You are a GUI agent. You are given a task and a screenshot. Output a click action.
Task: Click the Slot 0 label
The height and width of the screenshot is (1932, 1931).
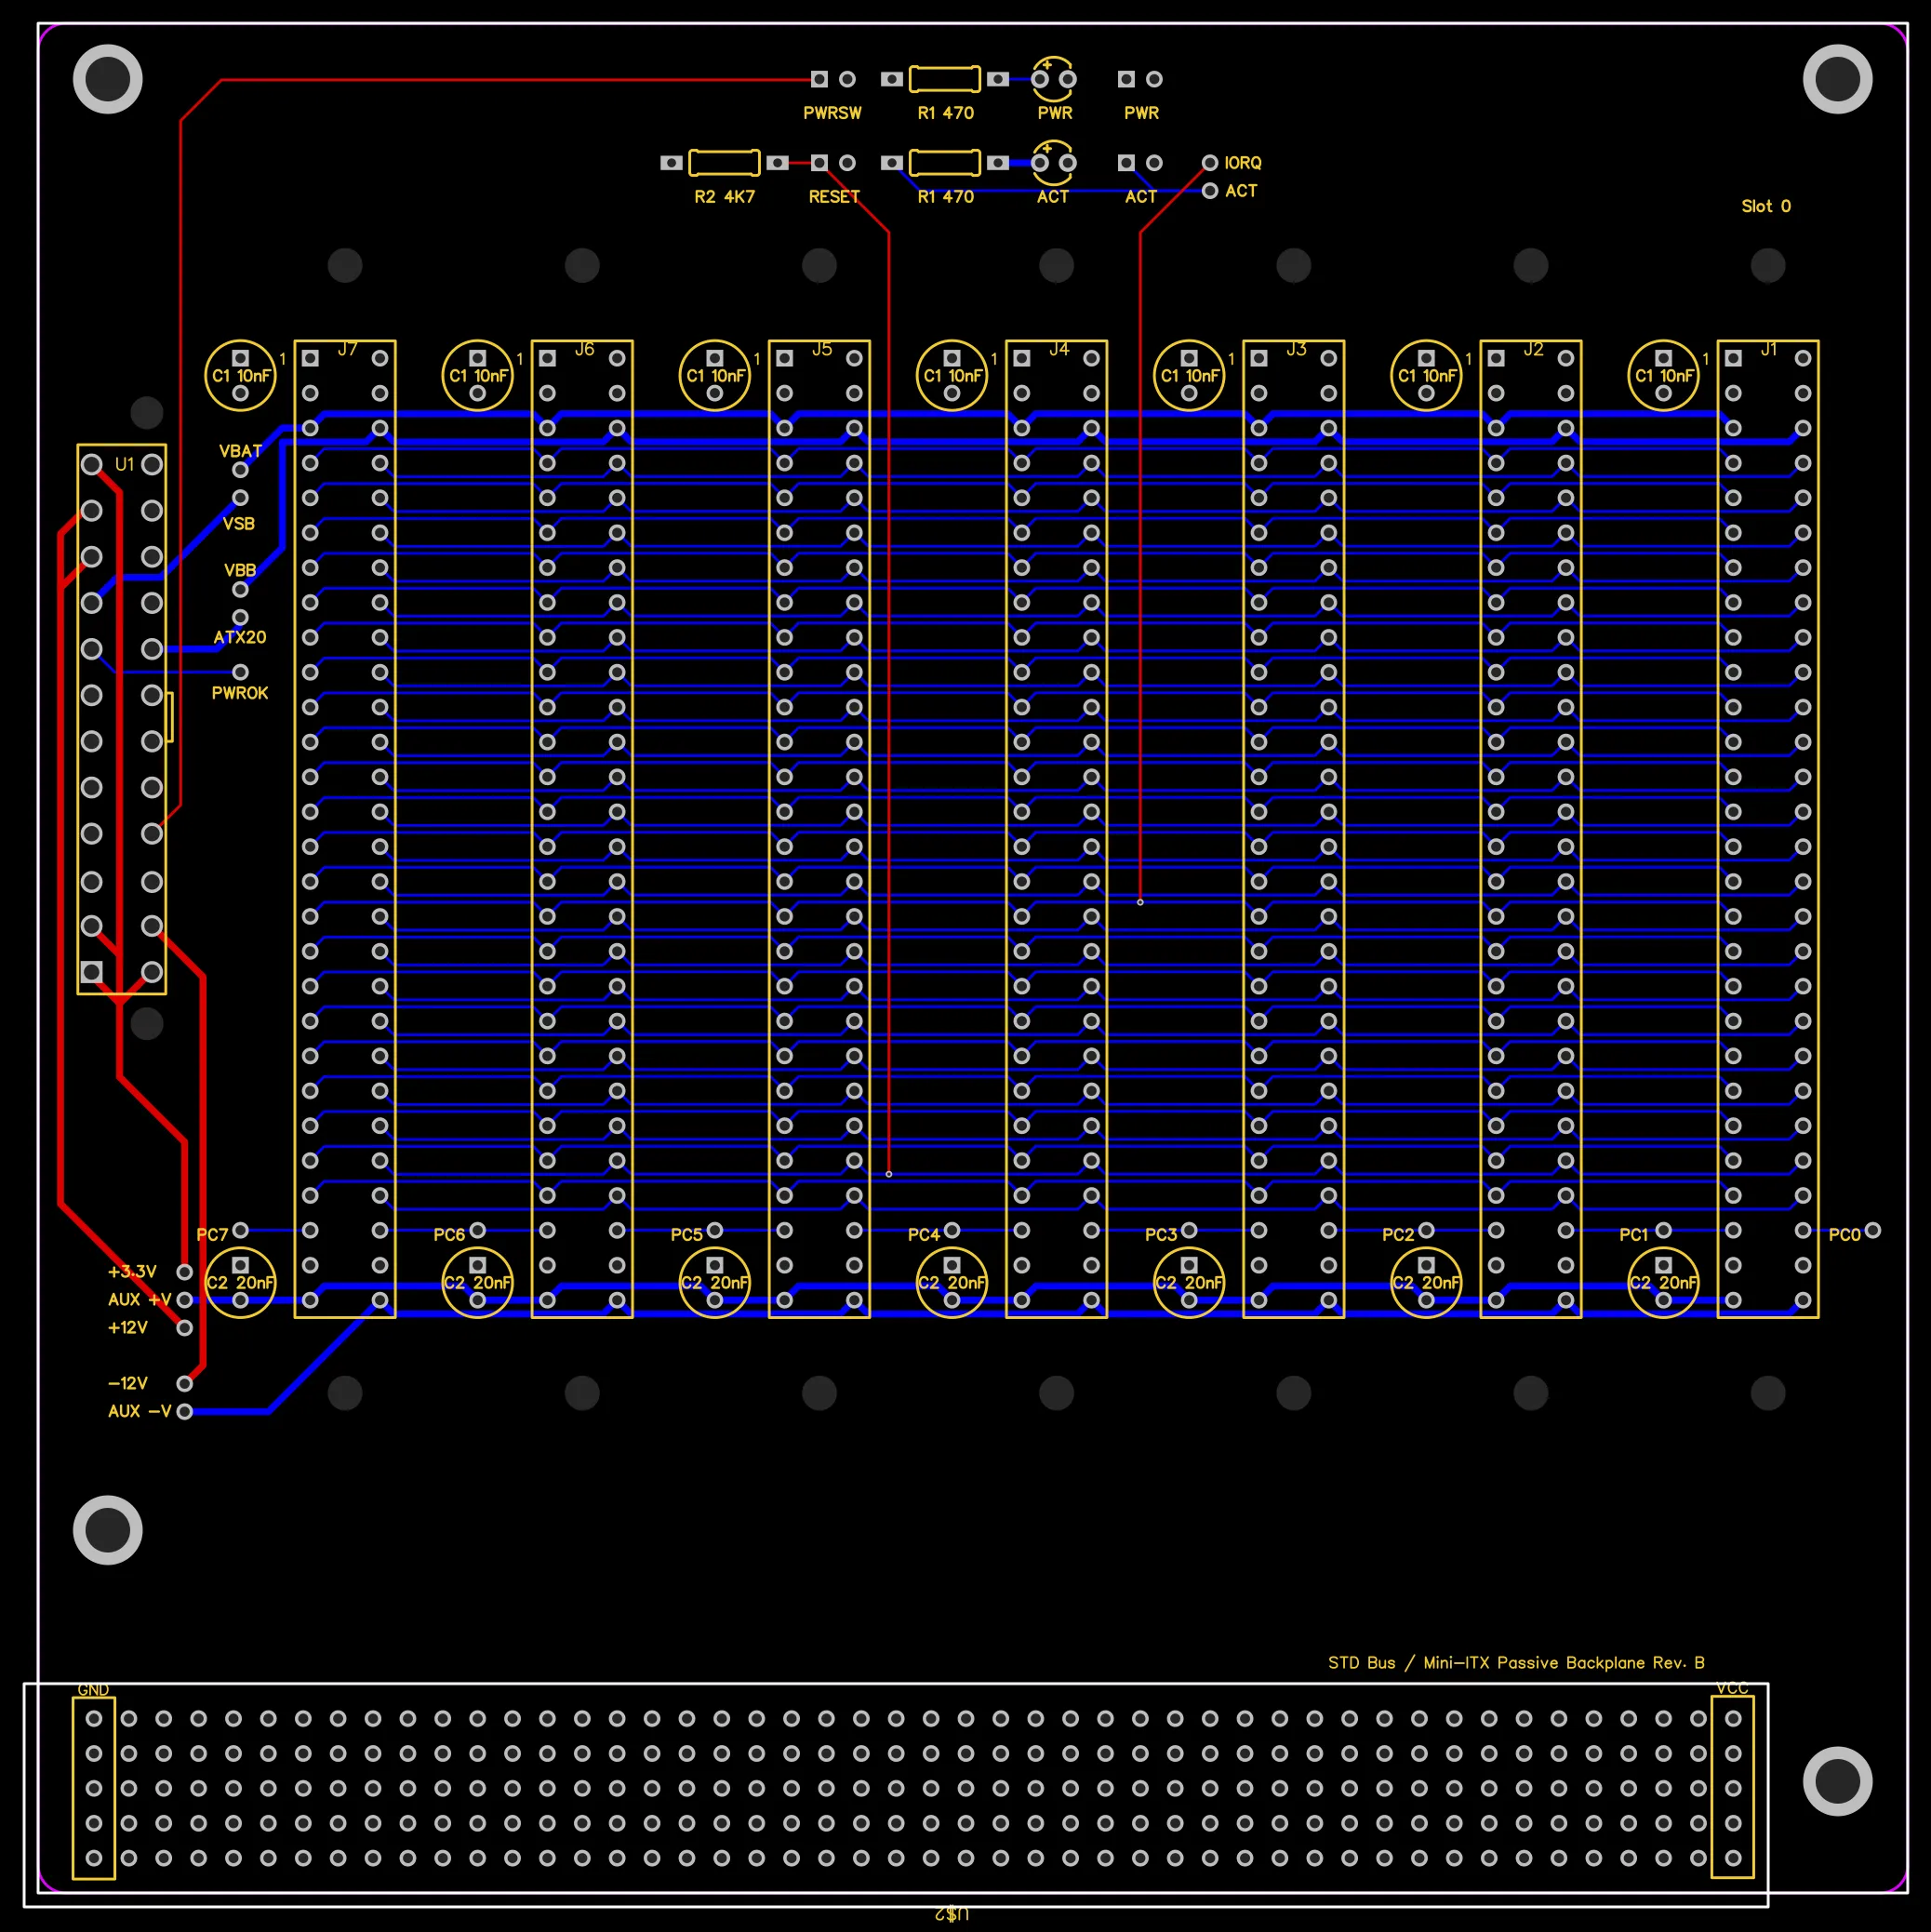tap(1766, 206)
